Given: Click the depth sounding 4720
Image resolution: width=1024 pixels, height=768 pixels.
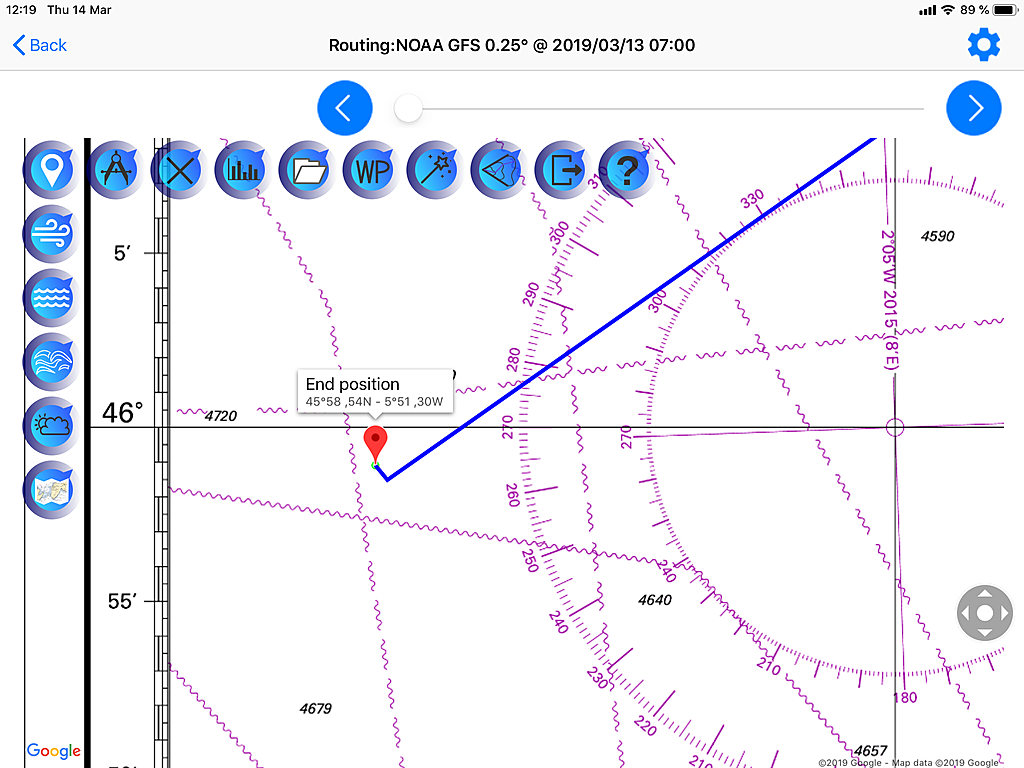Looking at the screenshot, I should (221, 416).
